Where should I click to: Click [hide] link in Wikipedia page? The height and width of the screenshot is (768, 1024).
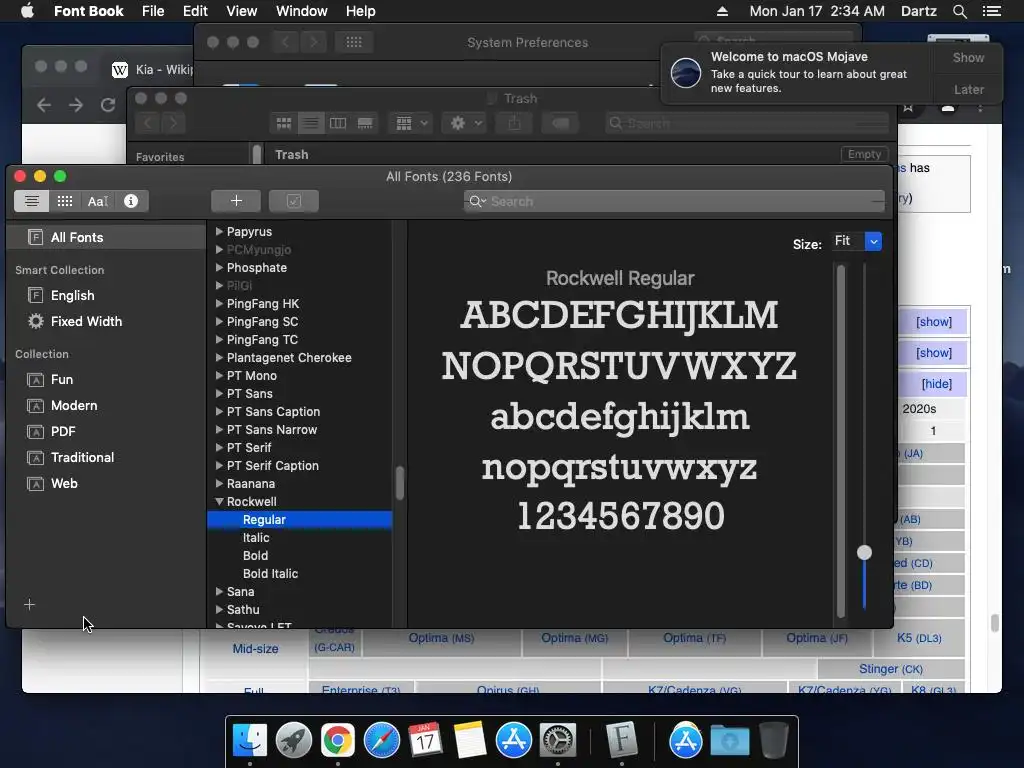(936, 384)
